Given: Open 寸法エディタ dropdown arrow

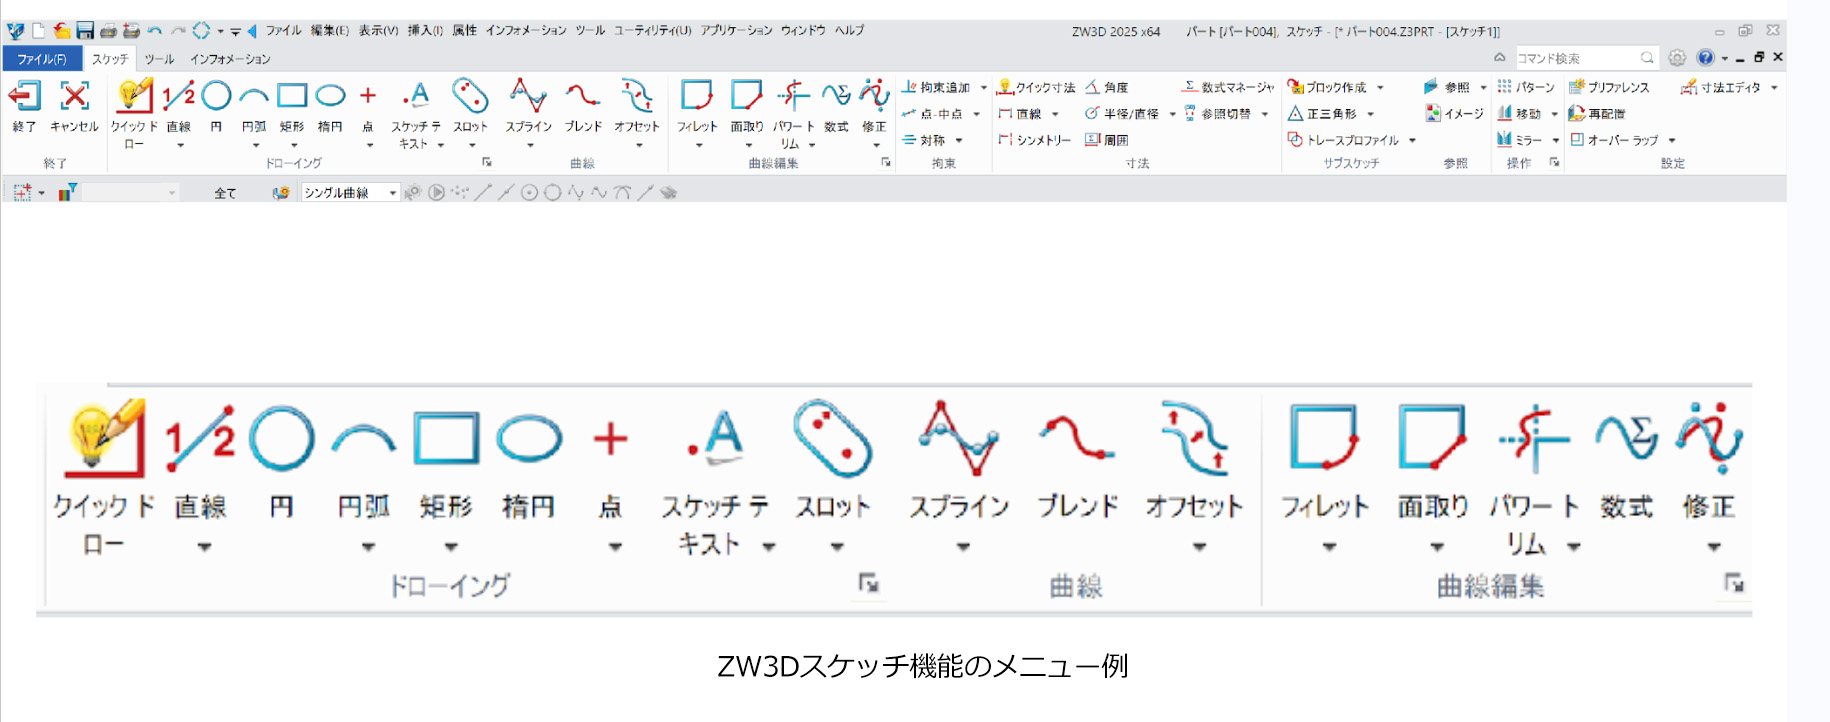Looking at the screenshot, I should point(1774,88).
